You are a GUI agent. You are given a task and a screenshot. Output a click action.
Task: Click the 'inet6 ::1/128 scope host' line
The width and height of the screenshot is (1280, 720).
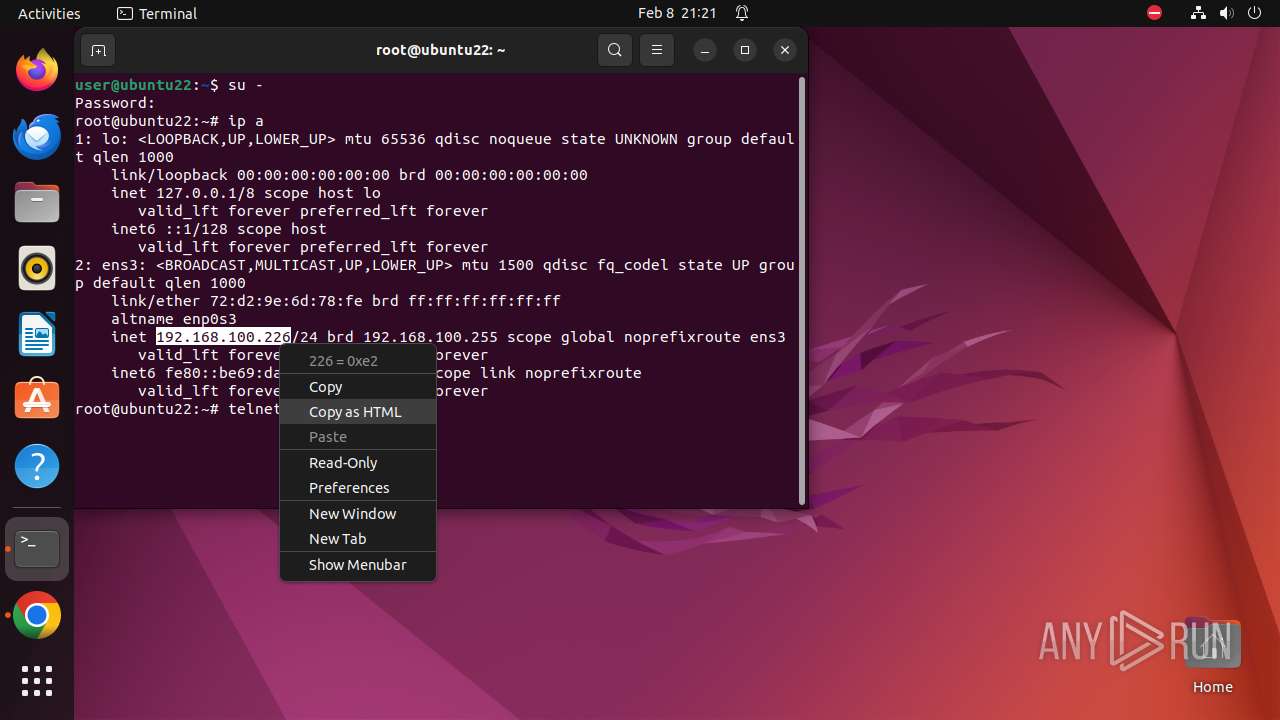[219, 229]
